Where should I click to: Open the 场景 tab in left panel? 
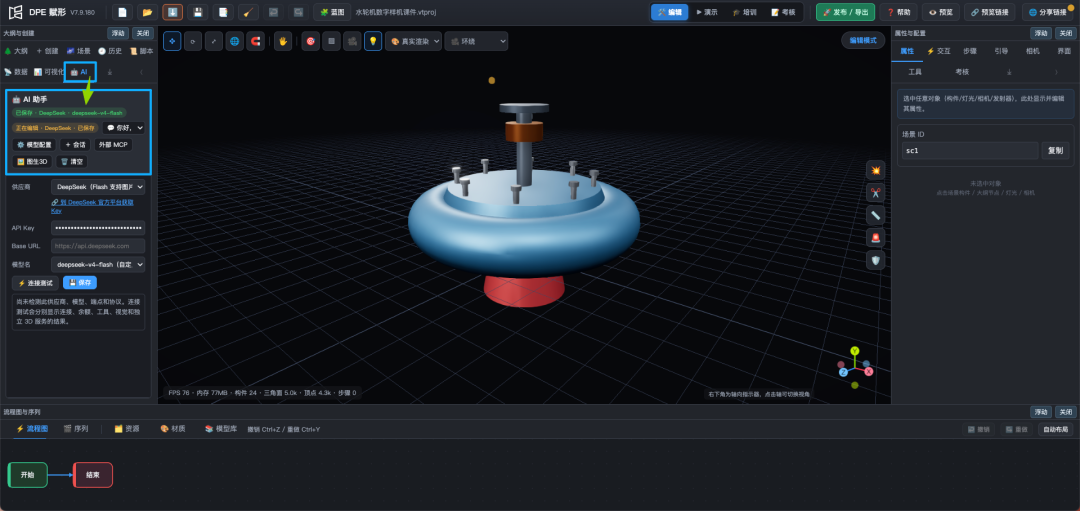(x=79, y=52)
